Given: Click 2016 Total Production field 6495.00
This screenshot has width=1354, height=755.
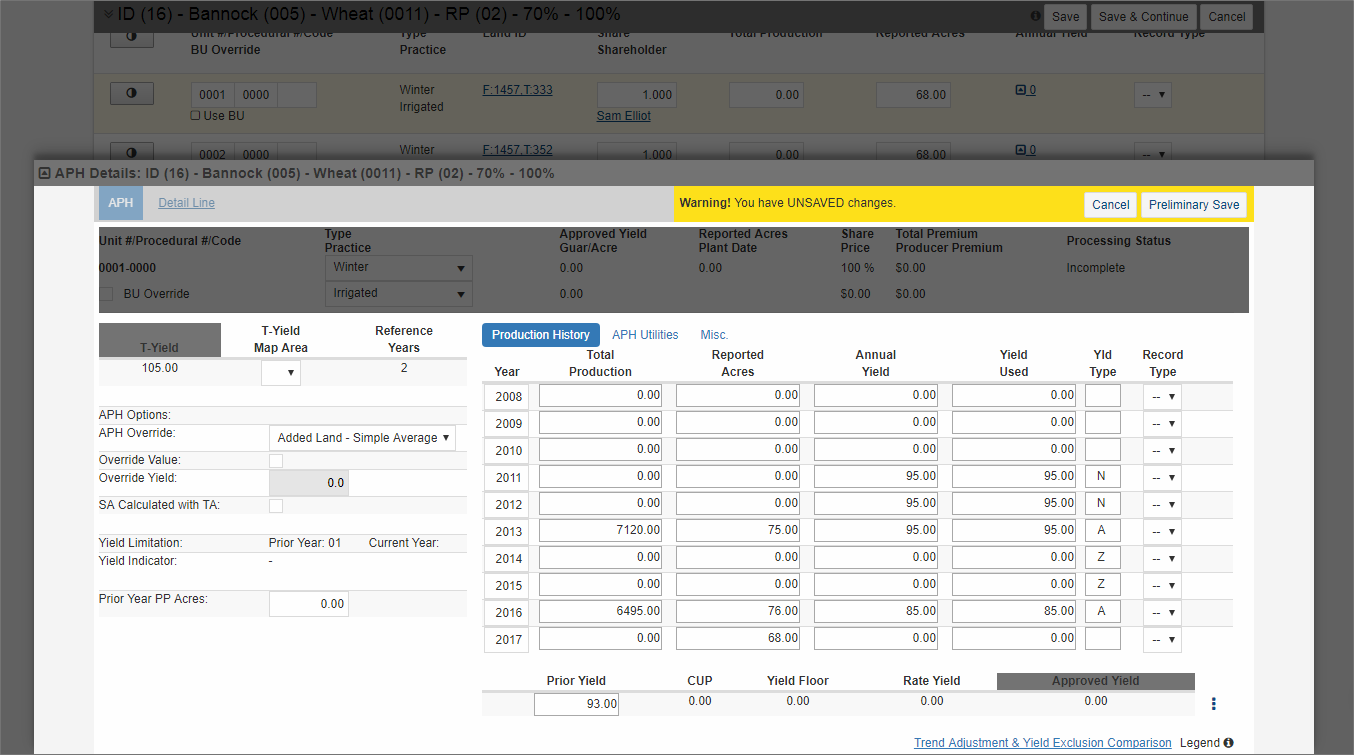Looking at the screenshot, I should tap(600, 611).
